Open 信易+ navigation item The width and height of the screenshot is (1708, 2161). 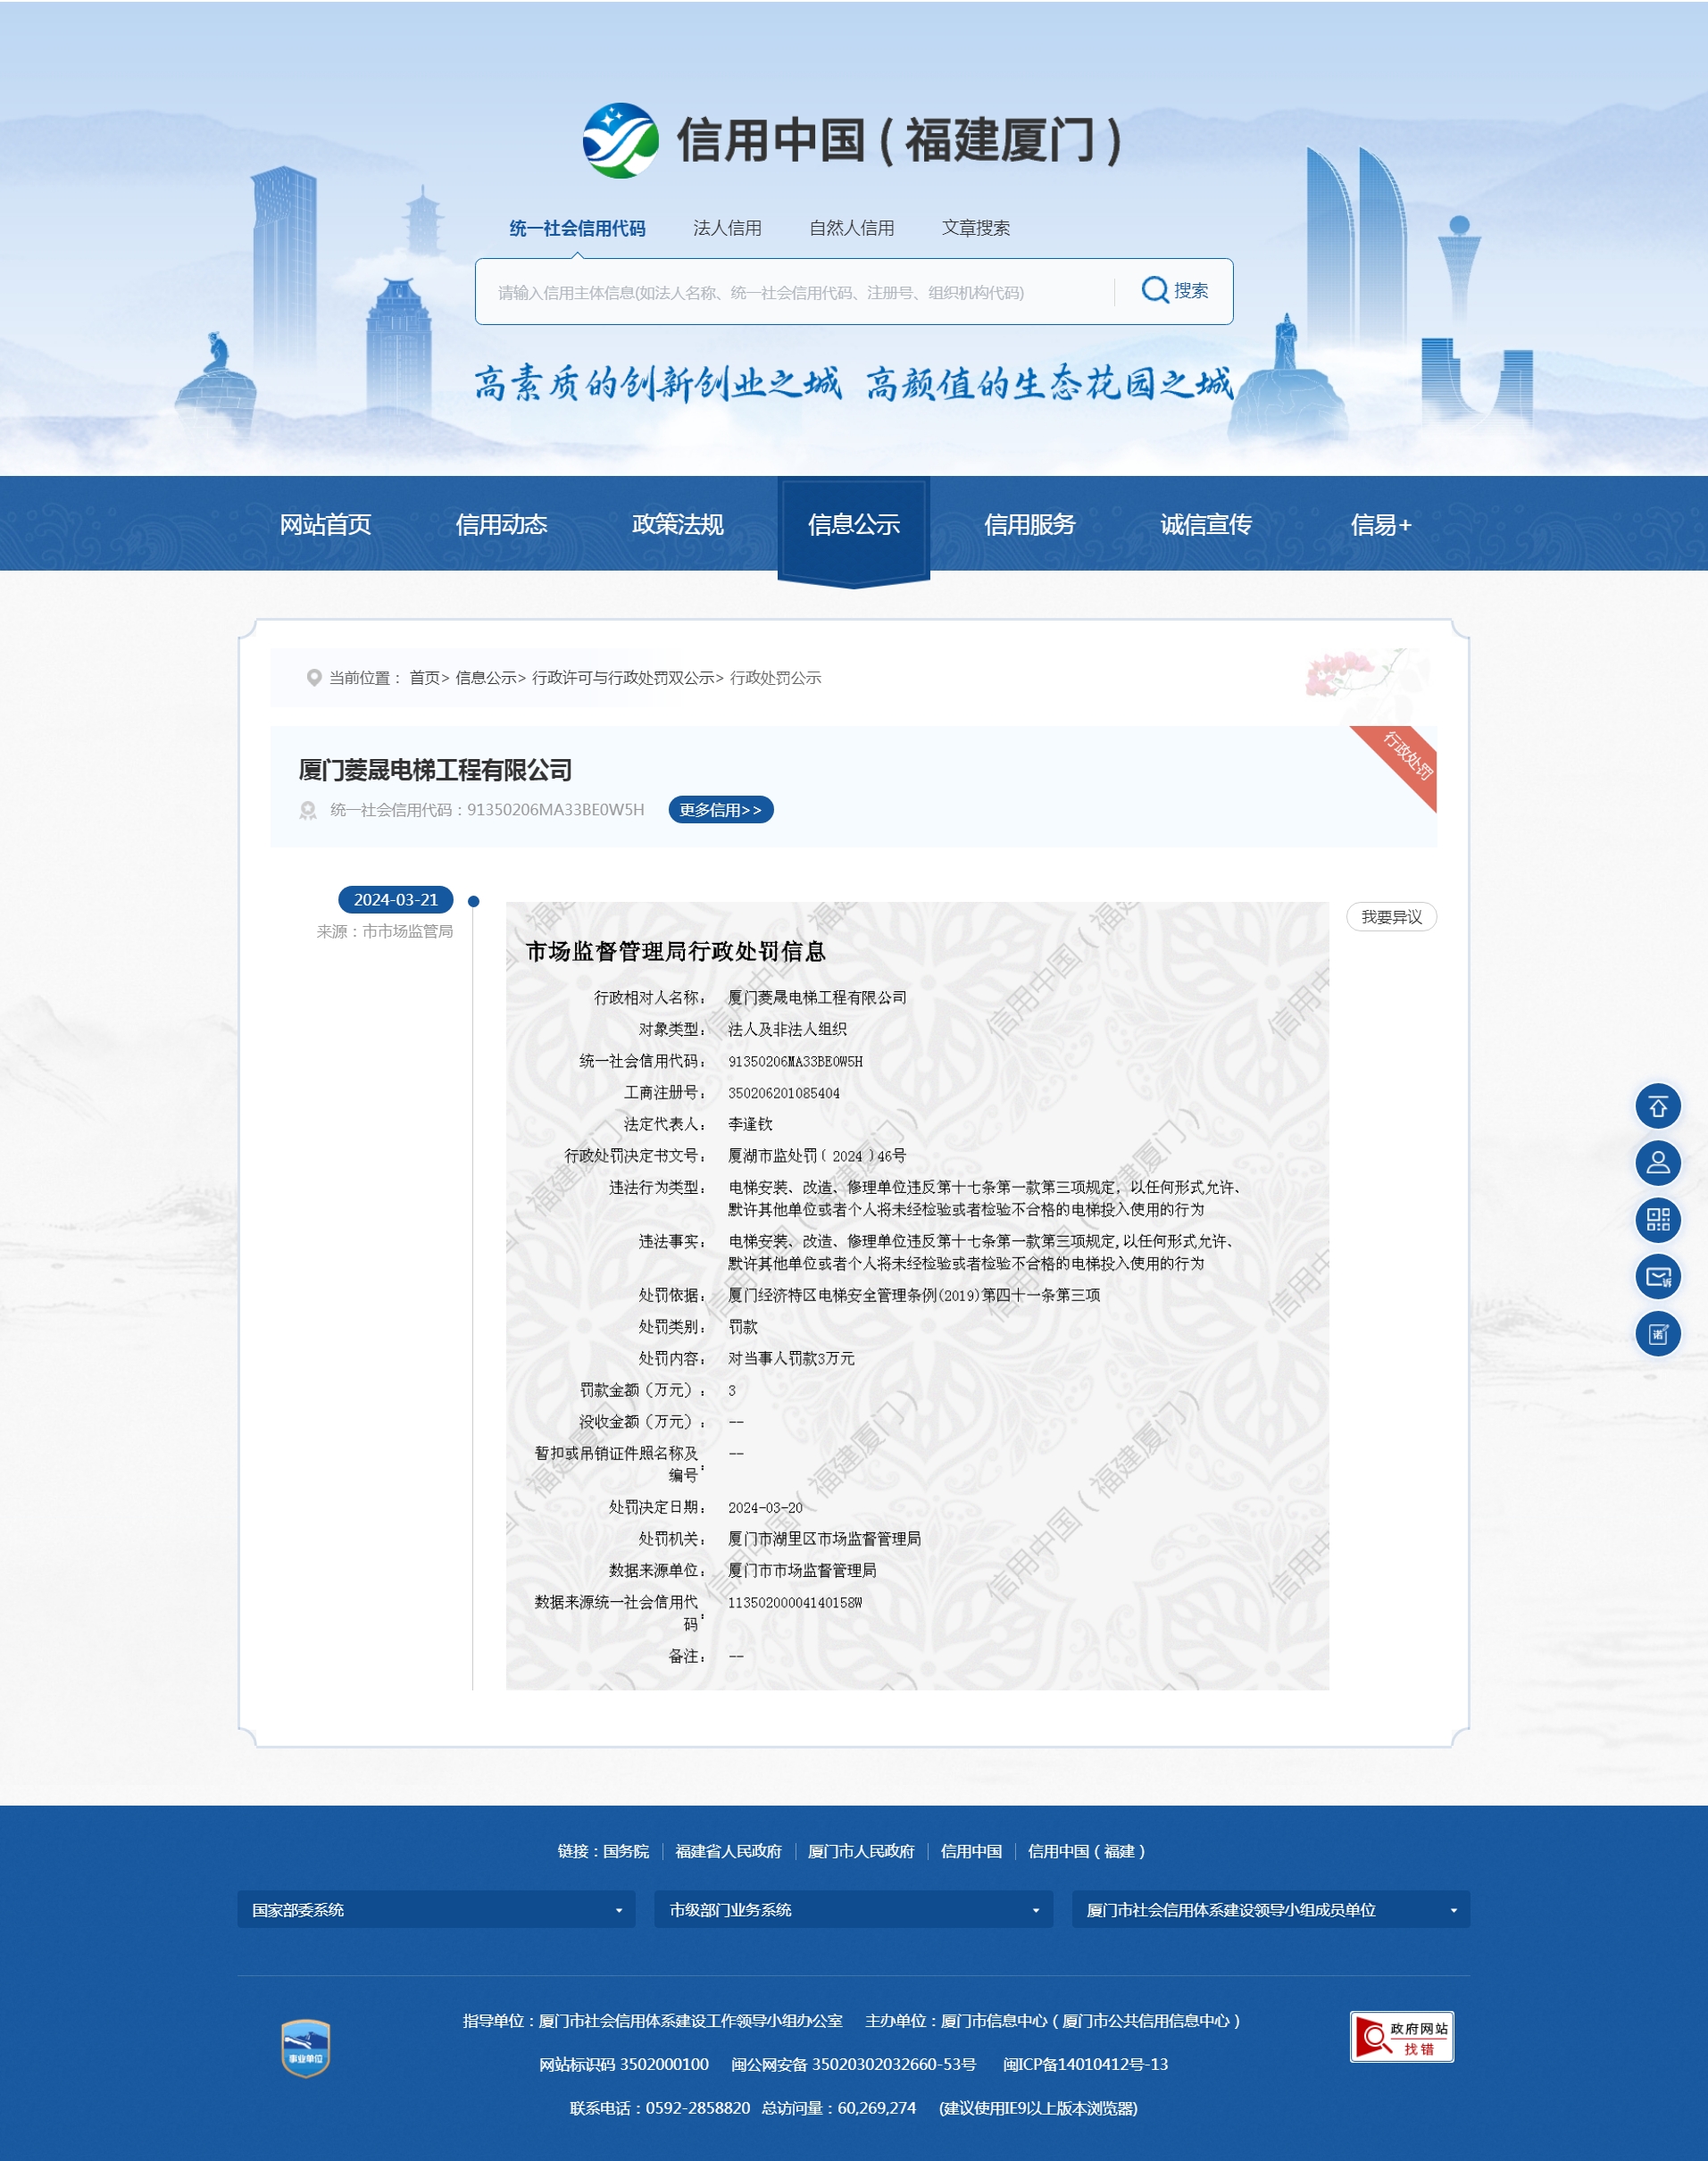tap(1381, 524)
